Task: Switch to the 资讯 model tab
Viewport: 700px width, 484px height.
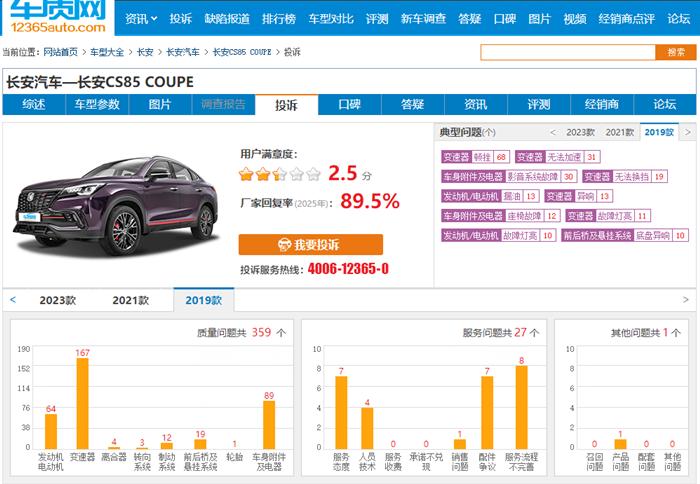Action: [x=476, y=104]
